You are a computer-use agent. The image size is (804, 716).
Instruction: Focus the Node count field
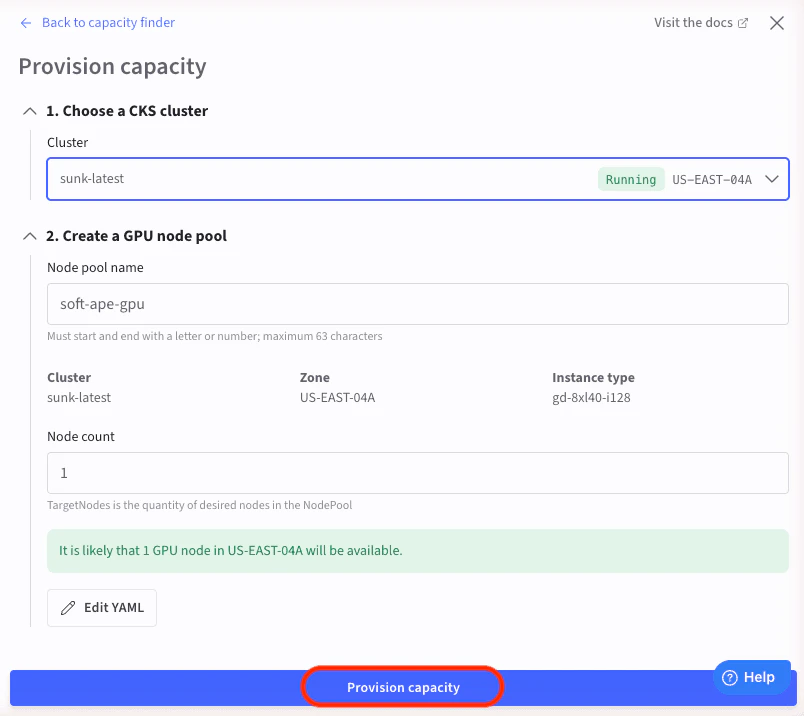tap(417, 473)
